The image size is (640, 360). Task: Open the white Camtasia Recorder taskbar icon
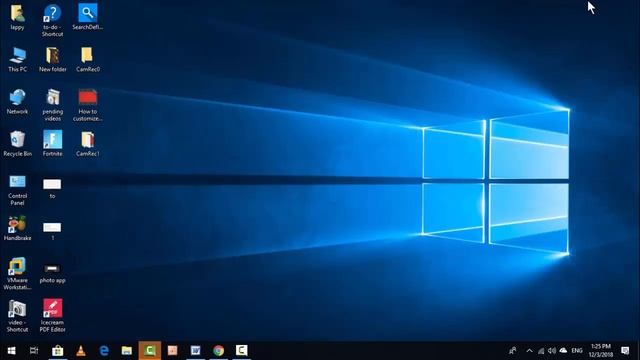241,351
